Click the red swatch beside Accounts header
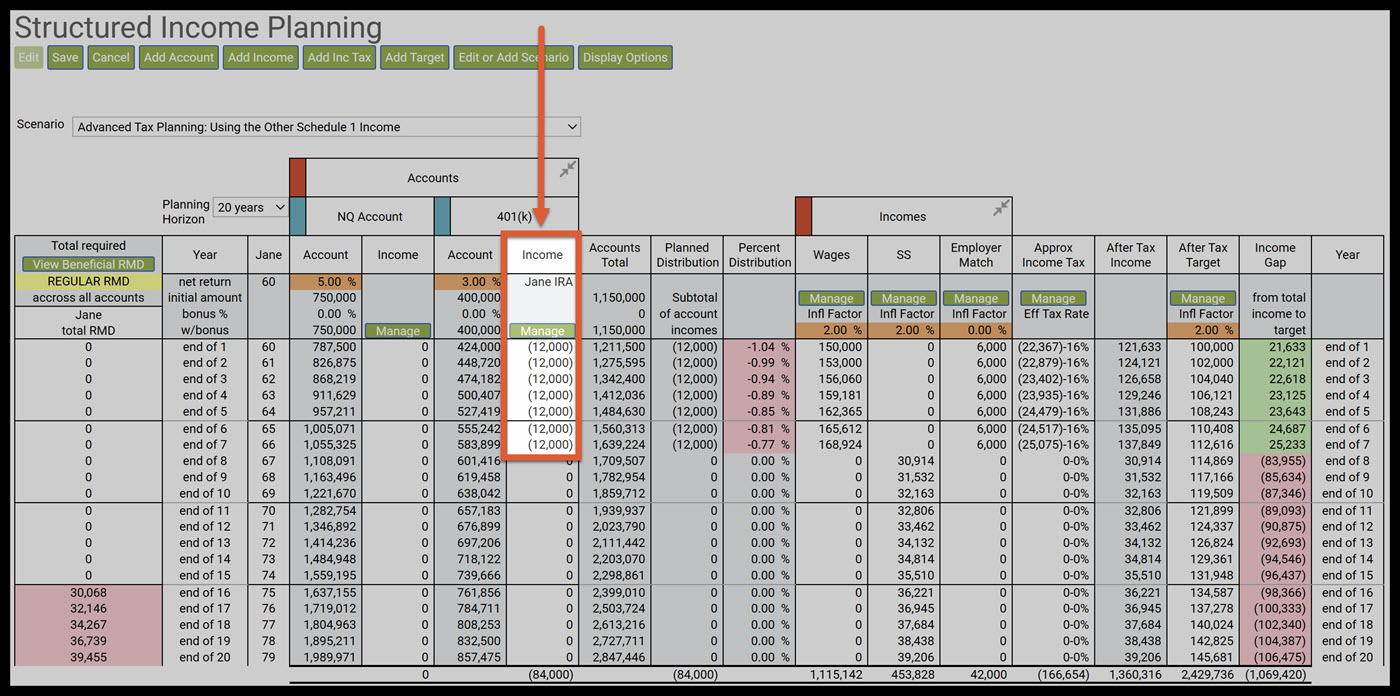1400x696 pixels. click(x=297, y=177)
